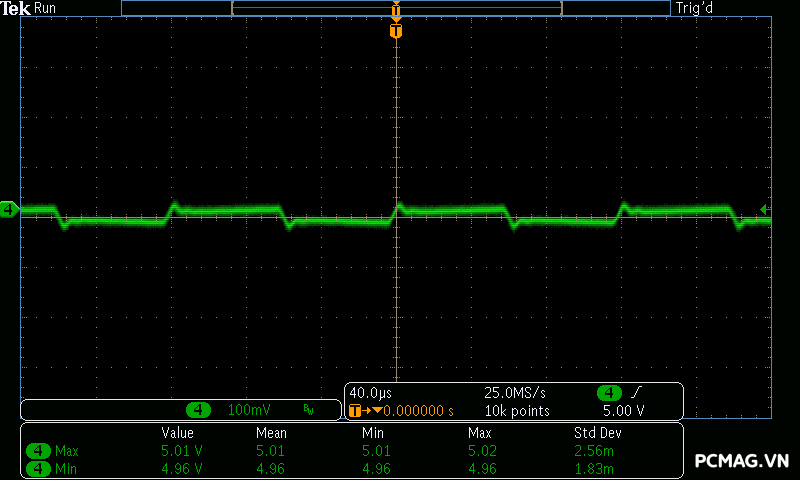Click the trigger level arrow on right edge
The height and width of the screenshot is (480, 800).
[x=764, y=209]
